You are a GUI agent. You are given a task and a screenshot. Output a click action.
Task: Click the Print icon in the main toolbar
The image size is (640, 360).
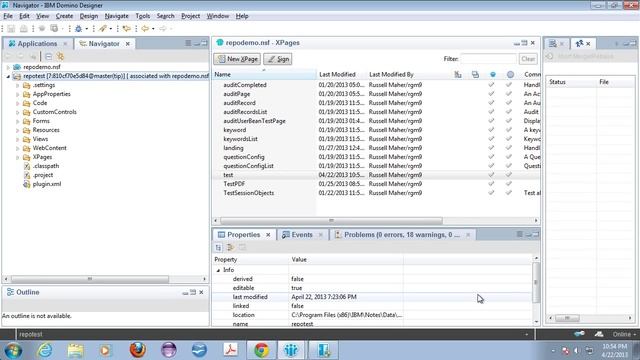pyautogui.click(x=24, y=29)
